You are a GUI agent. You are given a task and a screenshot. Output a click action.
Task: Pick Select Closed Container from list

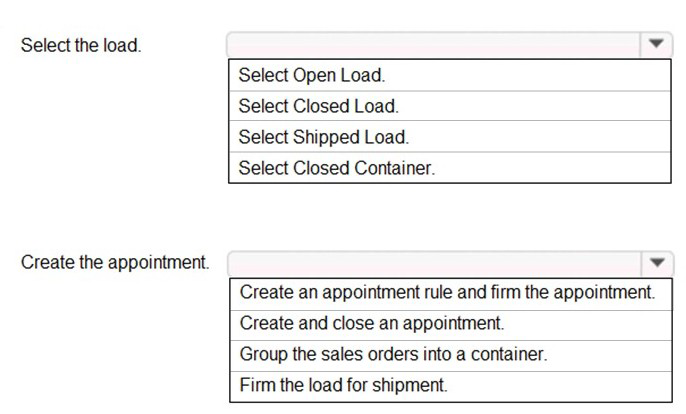pos(450,168)
